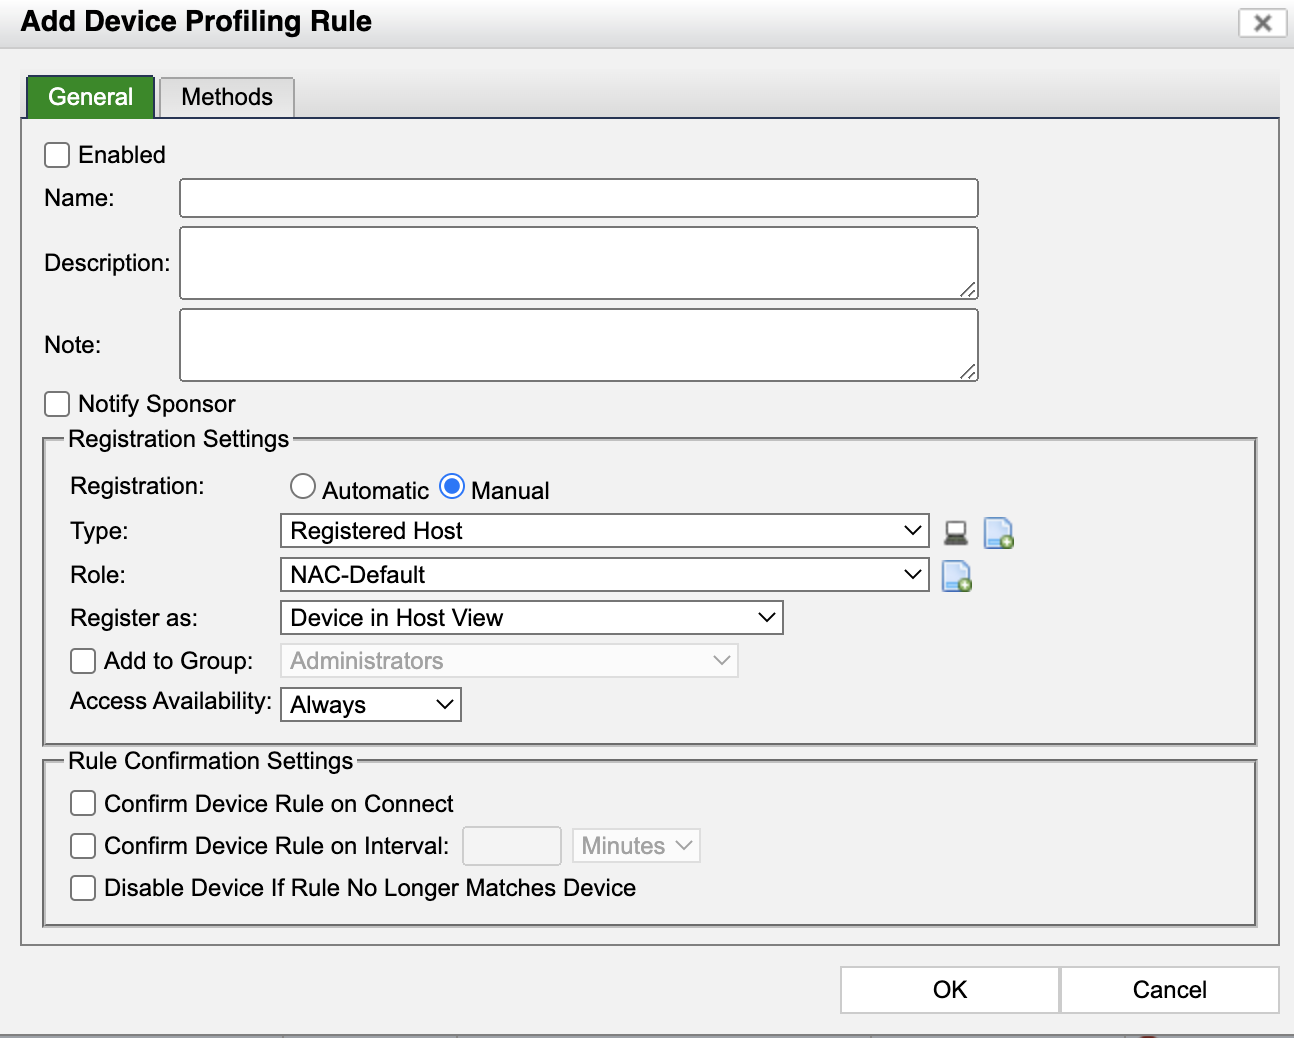
Task: Click into the Name text field
Action: [578, 198]
